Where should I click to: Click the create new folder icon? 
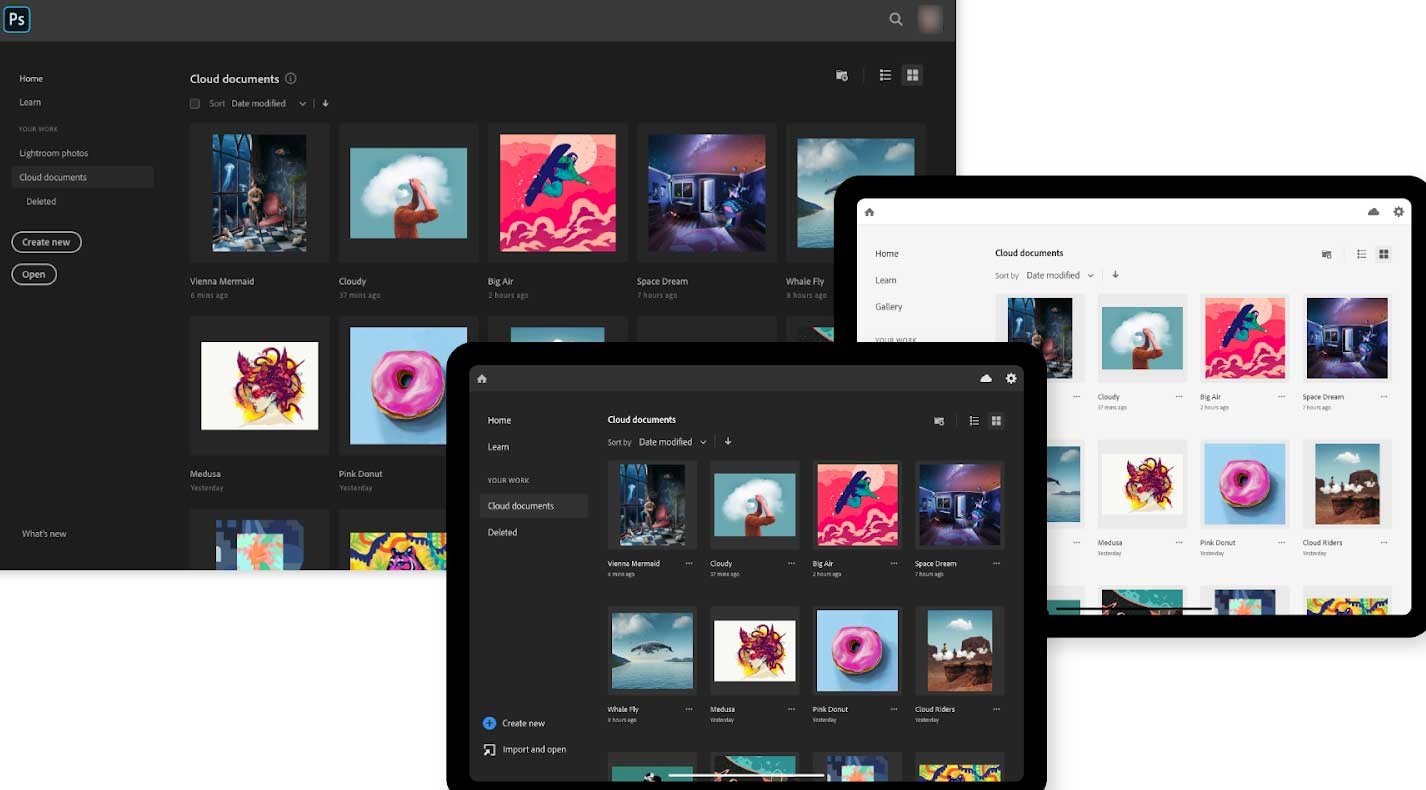pyautogui.click(x=841, y=74)
